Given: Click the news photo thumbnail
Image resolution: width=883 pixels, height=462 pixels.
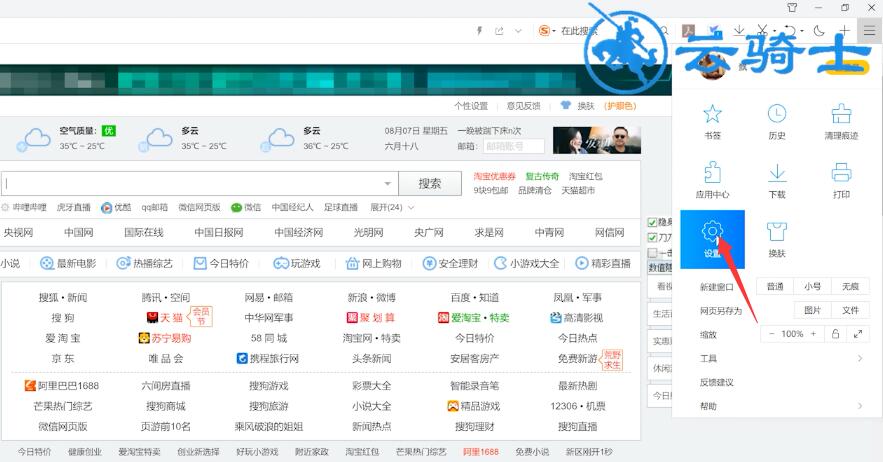Looking at the screenshot, I should tap(597, 140).
